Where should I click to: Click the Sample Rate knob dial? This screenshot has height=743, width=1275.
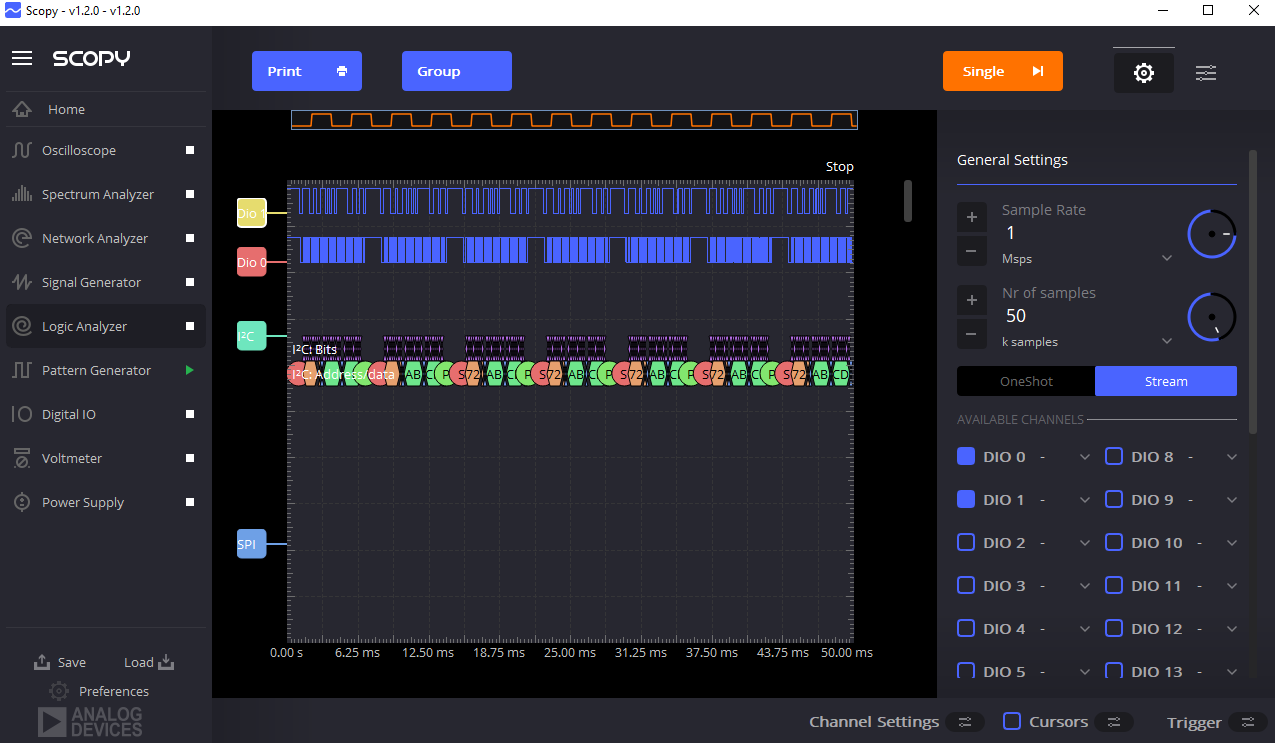pos(1212,234)
